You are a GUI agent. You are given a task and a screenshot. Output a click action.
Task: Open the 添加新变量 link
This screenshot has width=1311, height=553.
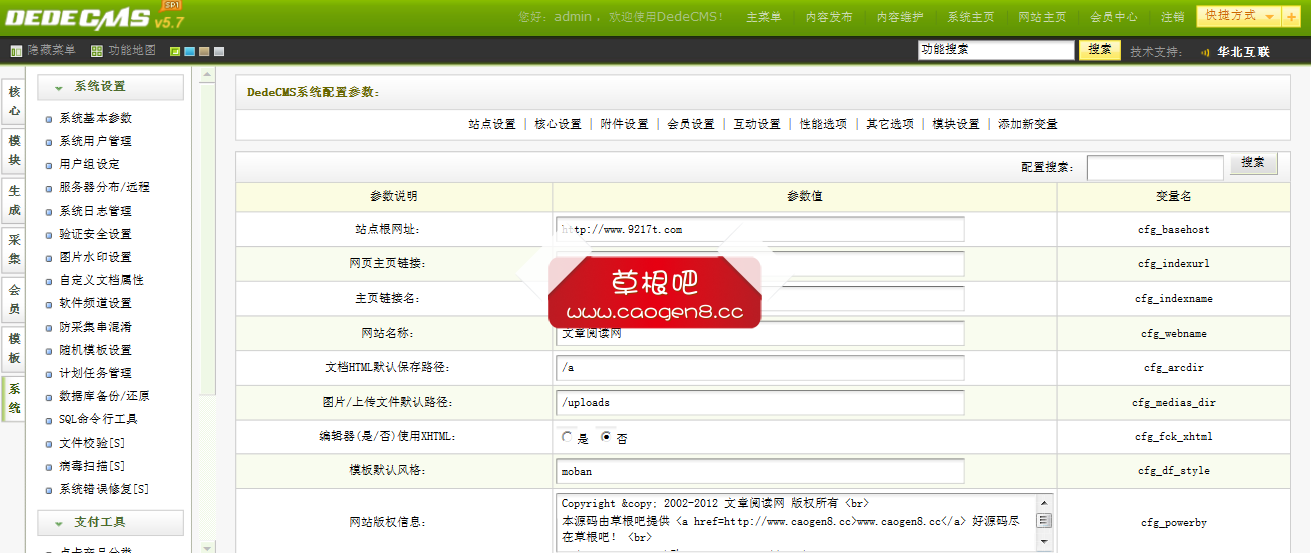pyautogui.click(x=1028, y=125)
